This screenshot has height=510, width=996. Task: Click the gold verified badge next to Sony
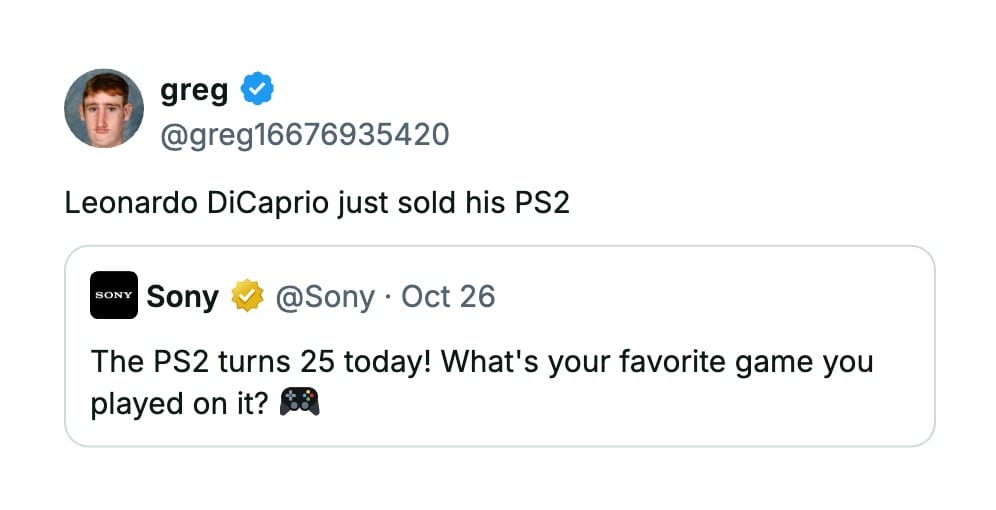247,296
